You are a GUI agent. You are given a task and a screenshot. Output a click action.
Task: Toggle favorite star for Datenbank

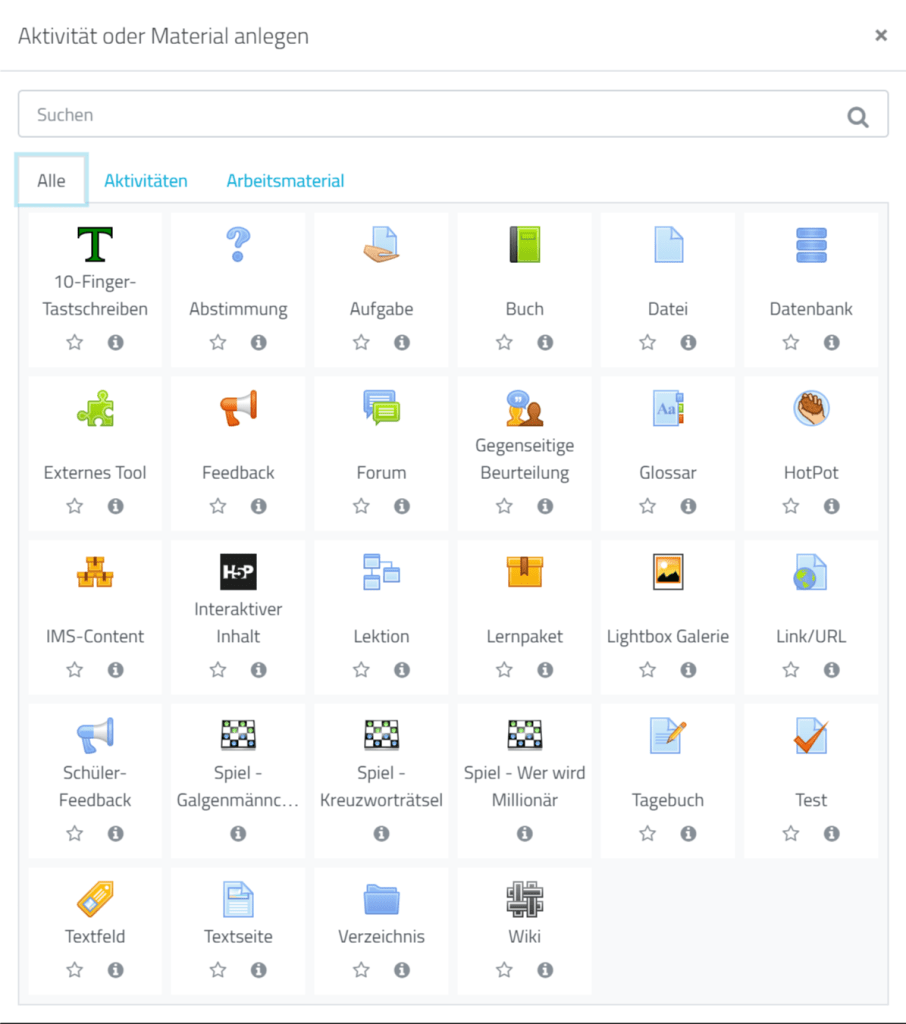pos(791,343)
